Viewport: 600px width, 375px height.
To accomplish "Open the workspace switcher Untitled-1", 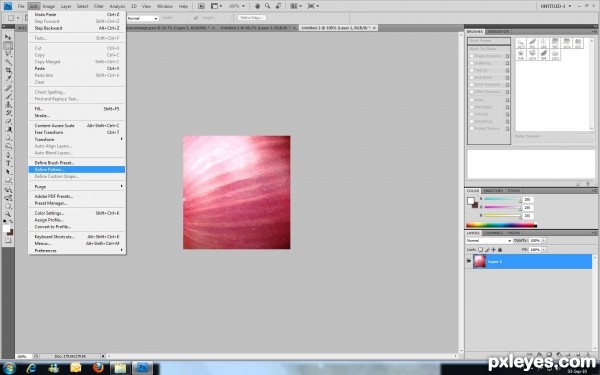I will pos(556,6).
